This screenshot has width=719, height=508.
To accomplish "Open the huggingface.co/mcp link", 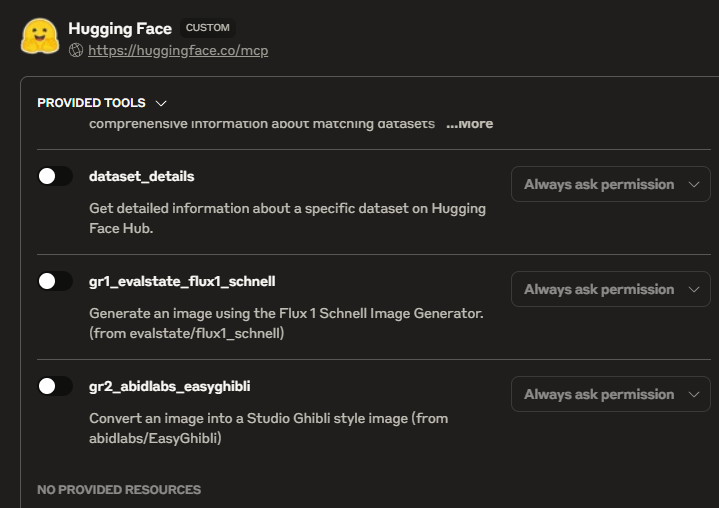I will (178, 50).
